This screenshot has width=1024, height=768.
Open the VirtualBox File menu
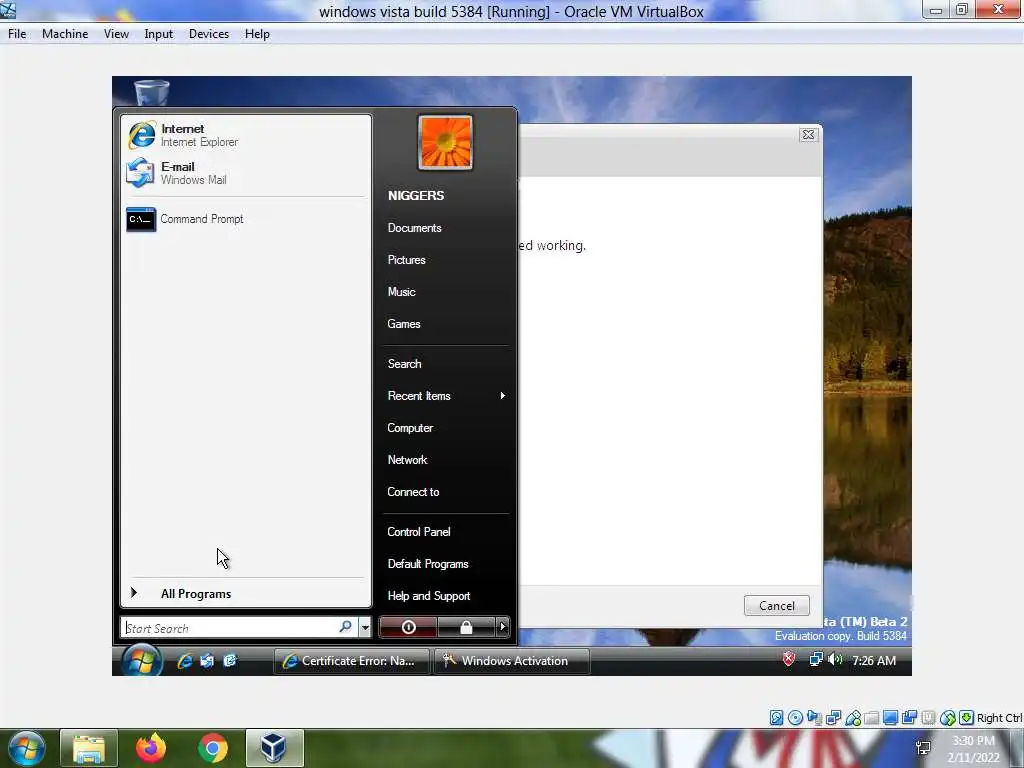pos(17,34)
